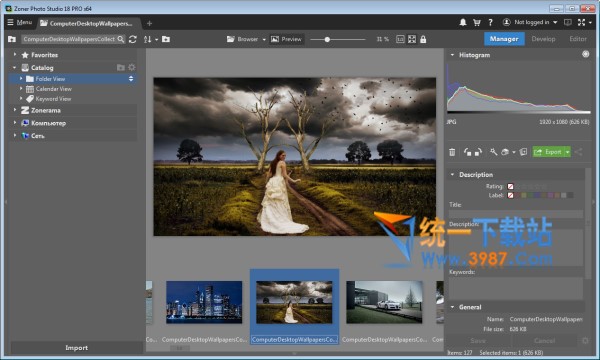600x360 pixels.
Task: Toggle the Preview mode button
Action: (x=286, y=39)
